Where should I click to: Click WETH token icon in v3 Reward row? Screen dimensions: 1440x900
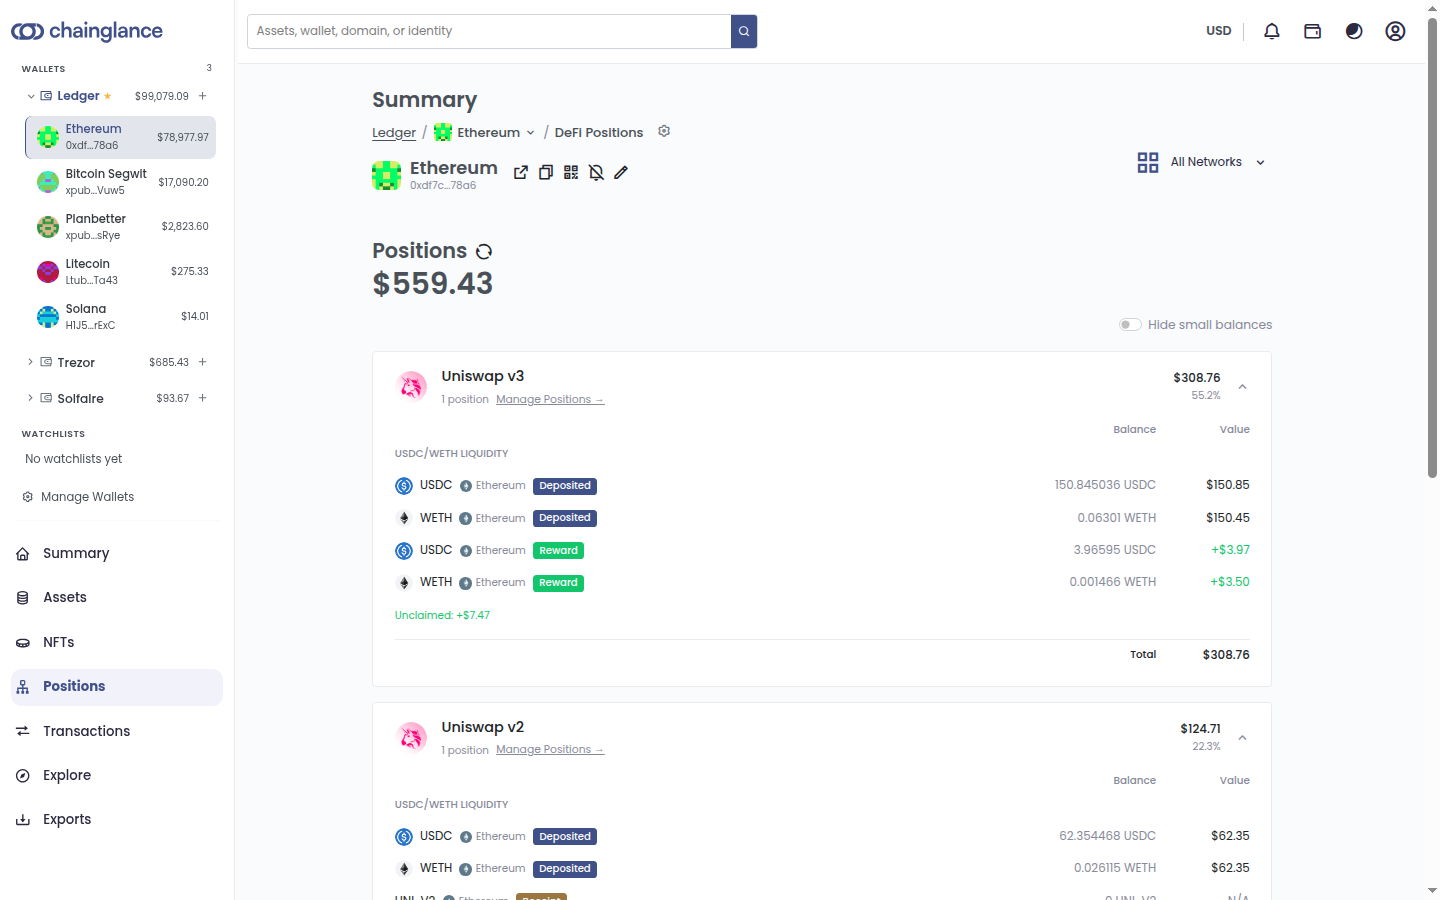pos(404,583)
